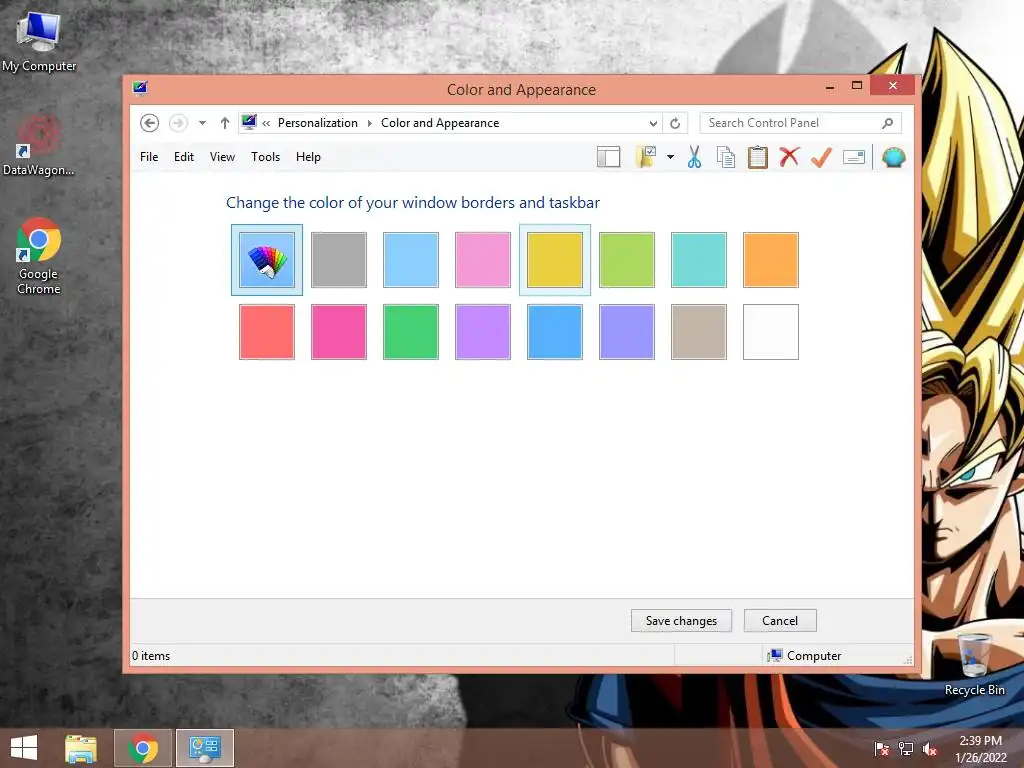Open the recent locations dropdown arrow
1024x768 pixels.
tap(202, 123)
